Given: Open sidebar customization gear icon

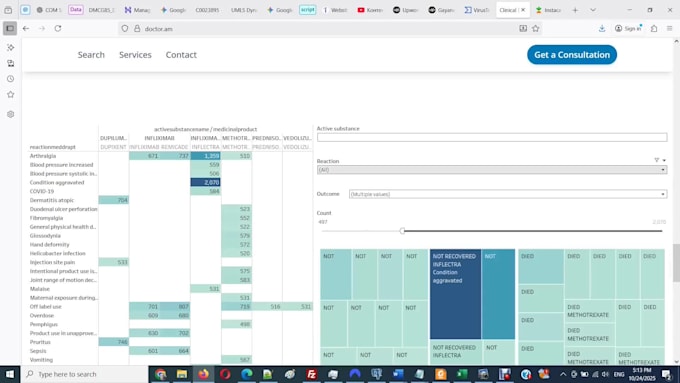Looking at the screenshot, I should coord(10,114).
